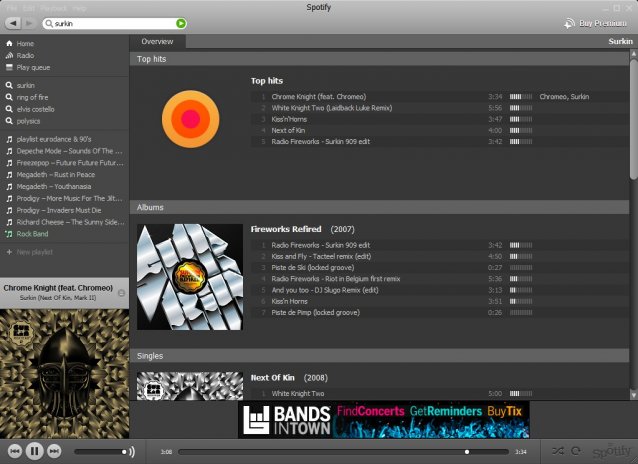The width and height of the screenshot is (638, 464).
Task: Open the File menu
Action: (x=12, y=8)
